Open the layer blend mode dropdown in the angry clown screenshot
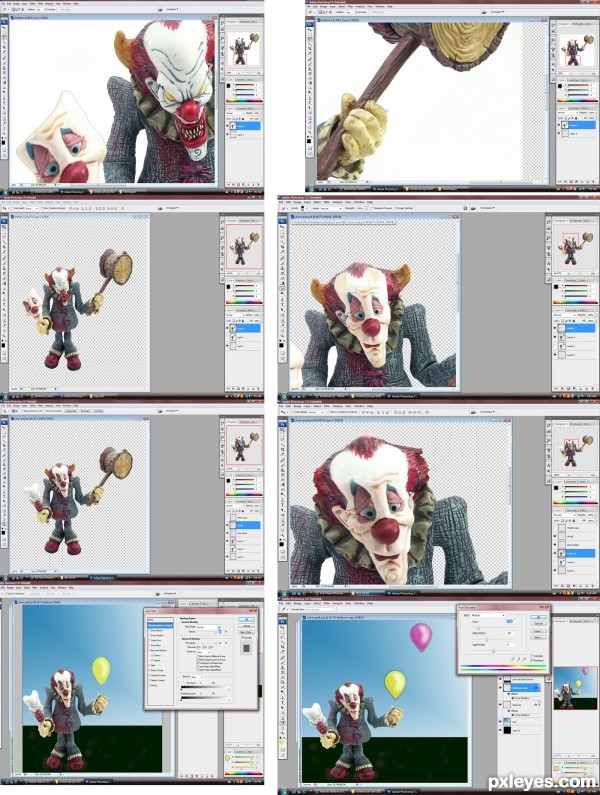 [x=235, y=113]
